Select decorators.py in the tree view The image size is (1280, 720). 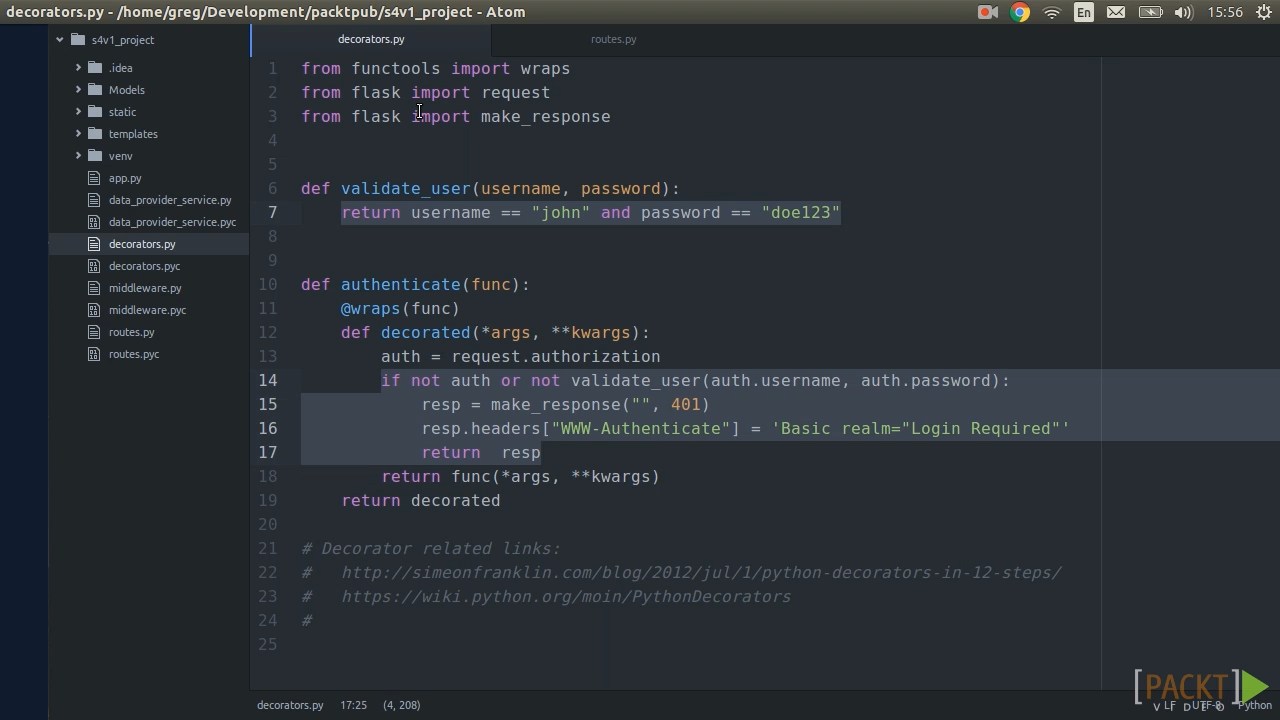click(x=142, y=244)
